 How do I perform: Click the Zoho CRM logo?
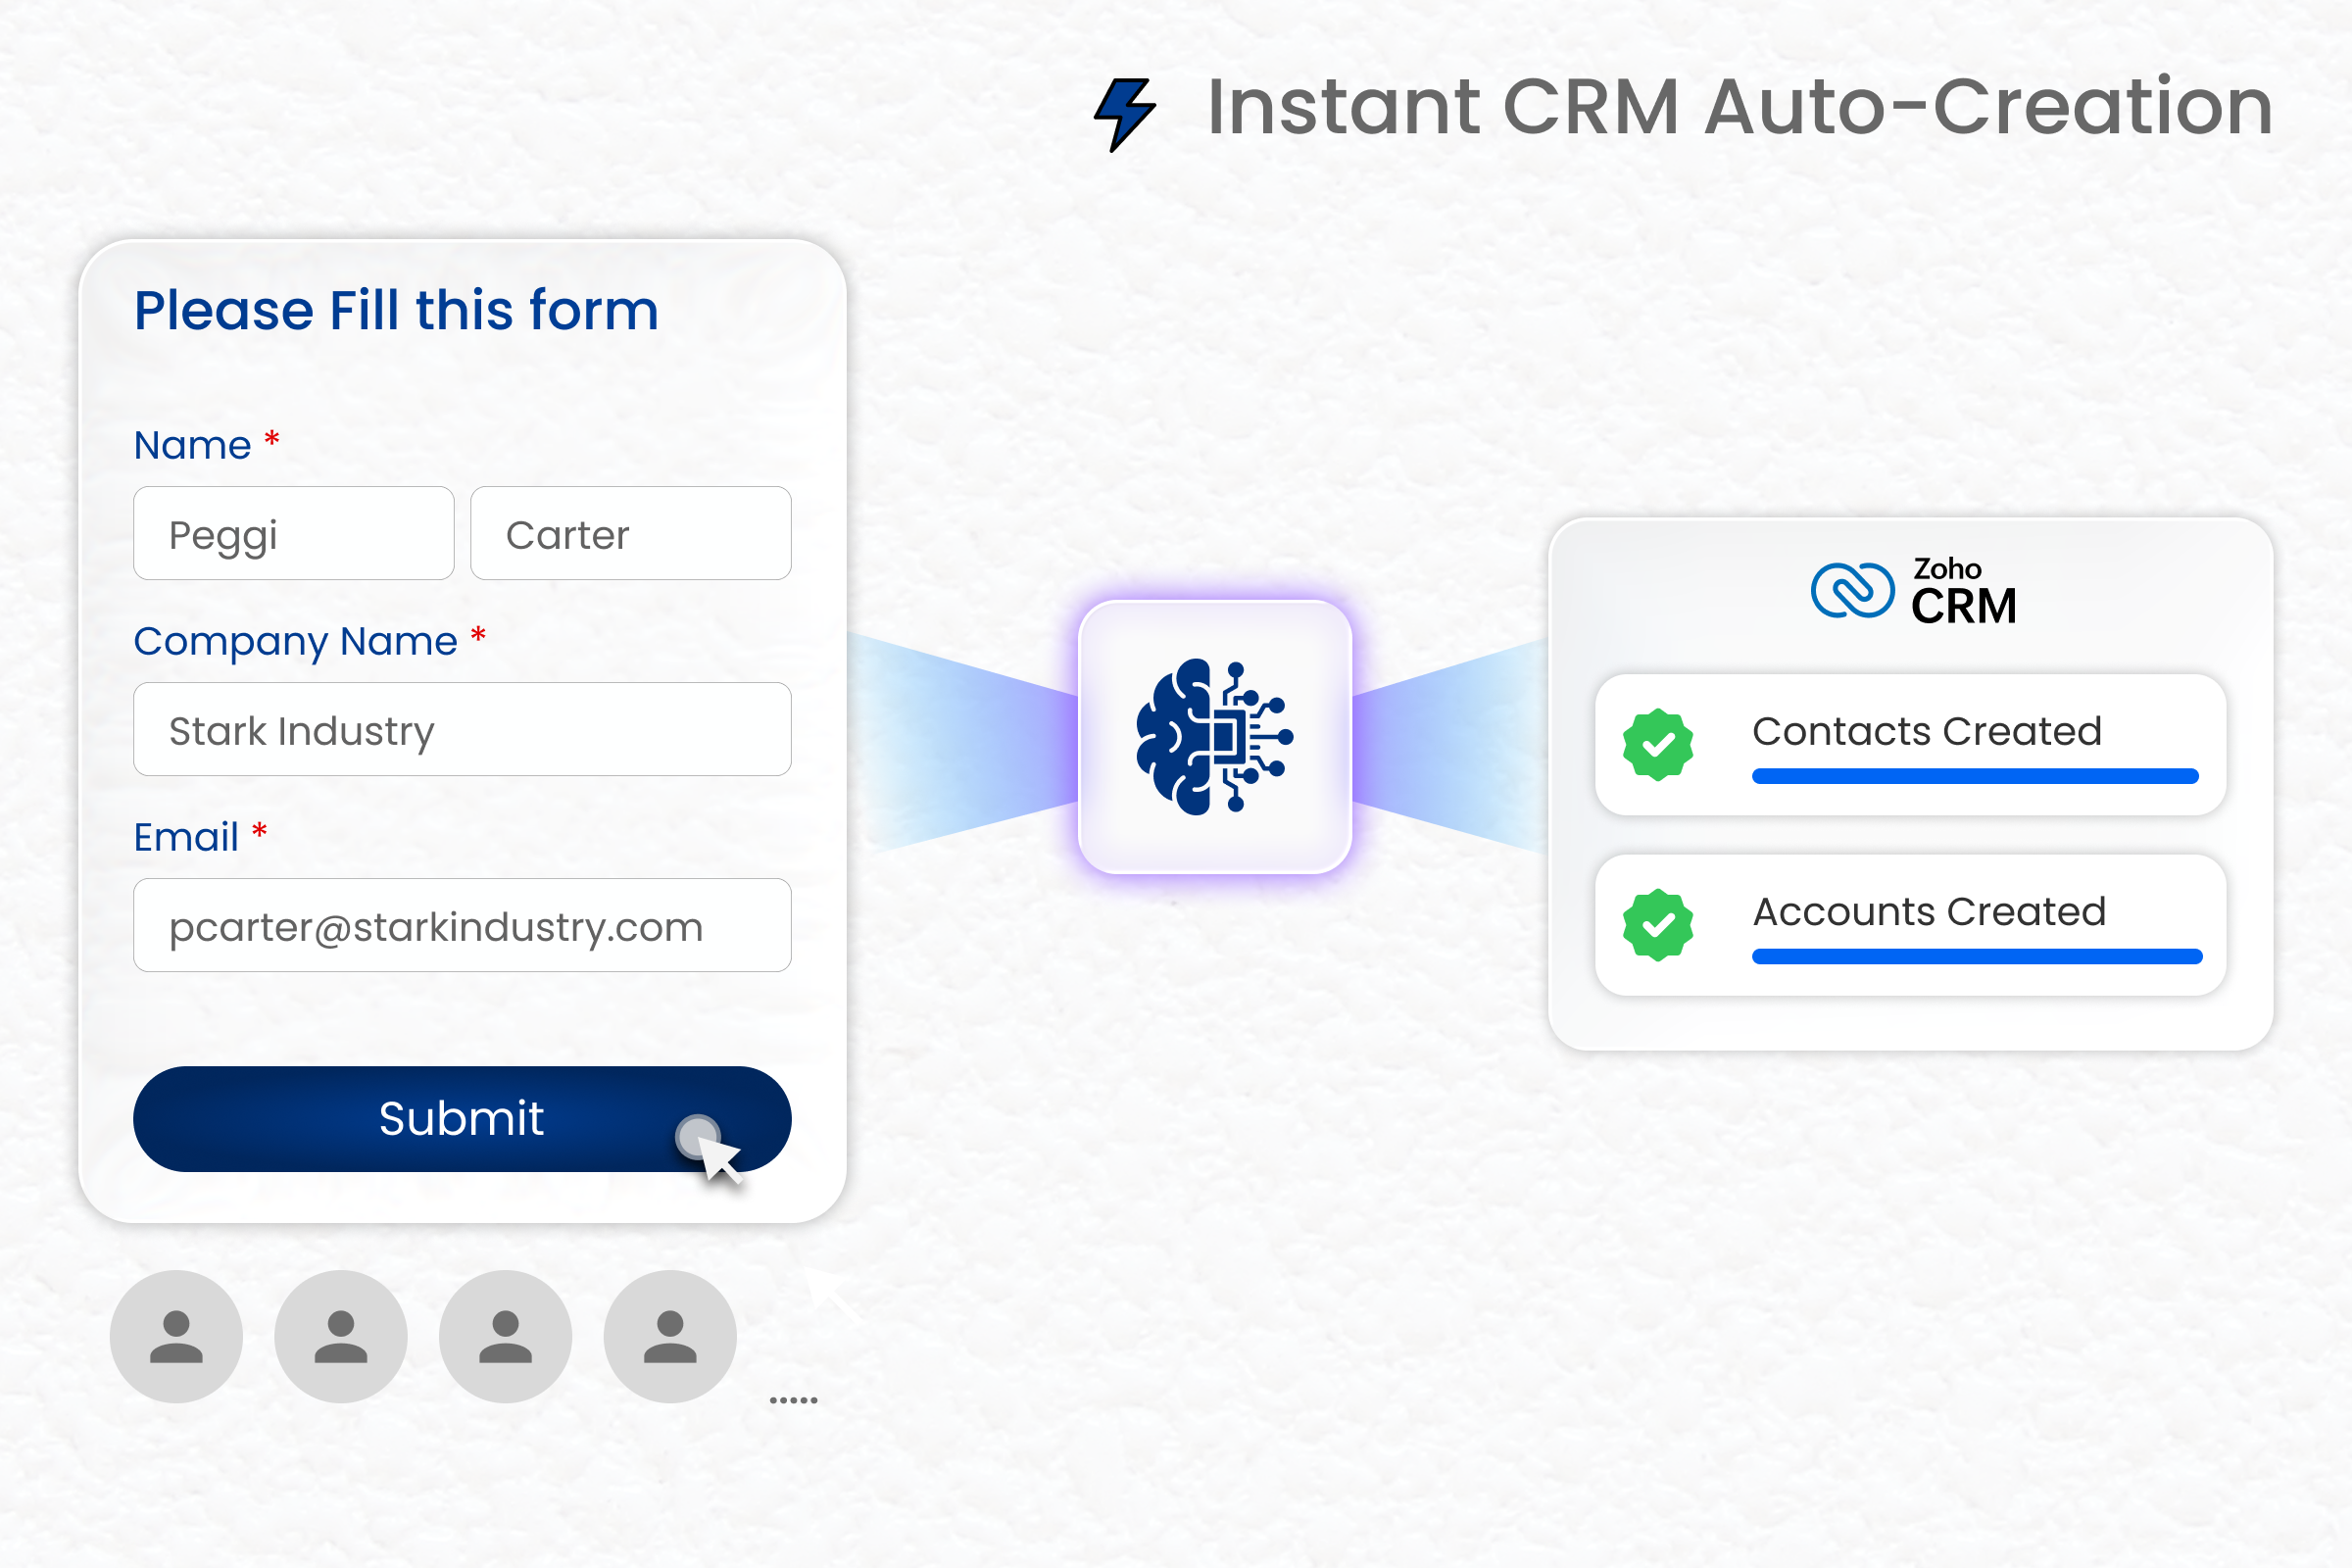[x=1912, y=592]
